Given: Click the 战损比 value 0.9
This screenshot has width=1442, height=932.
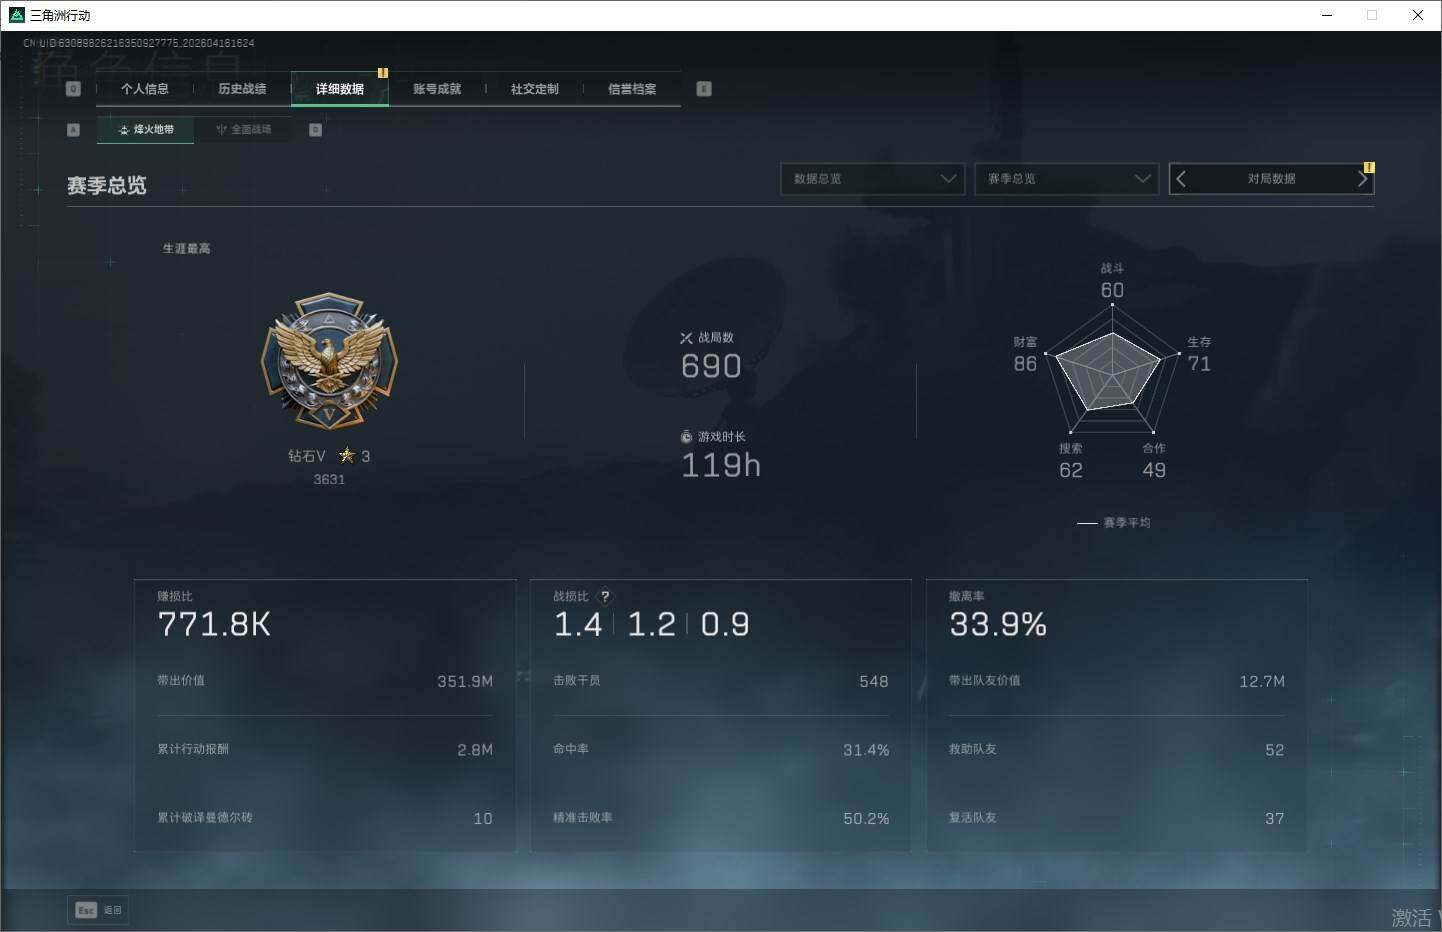Looking at the screenshot, I should [725, 625].
